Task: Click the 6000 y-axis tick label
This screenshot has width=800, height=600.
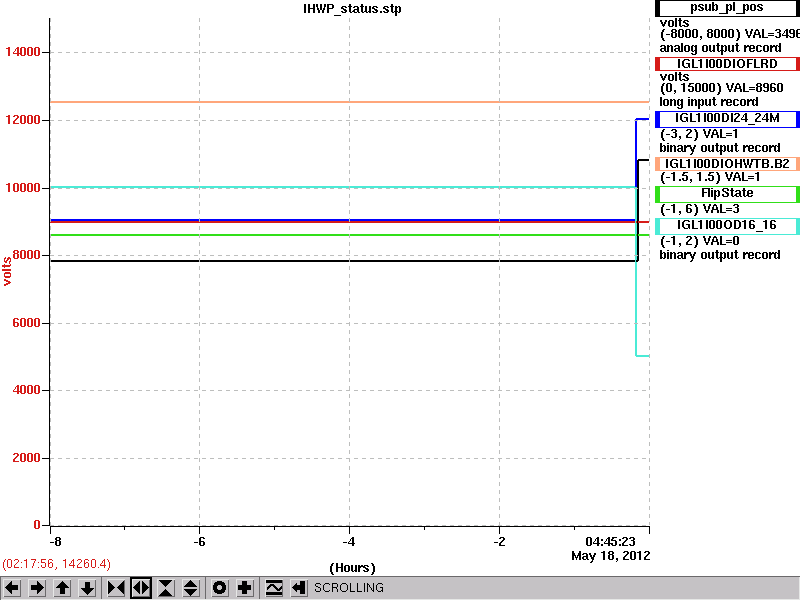Action: click(27, 323)
